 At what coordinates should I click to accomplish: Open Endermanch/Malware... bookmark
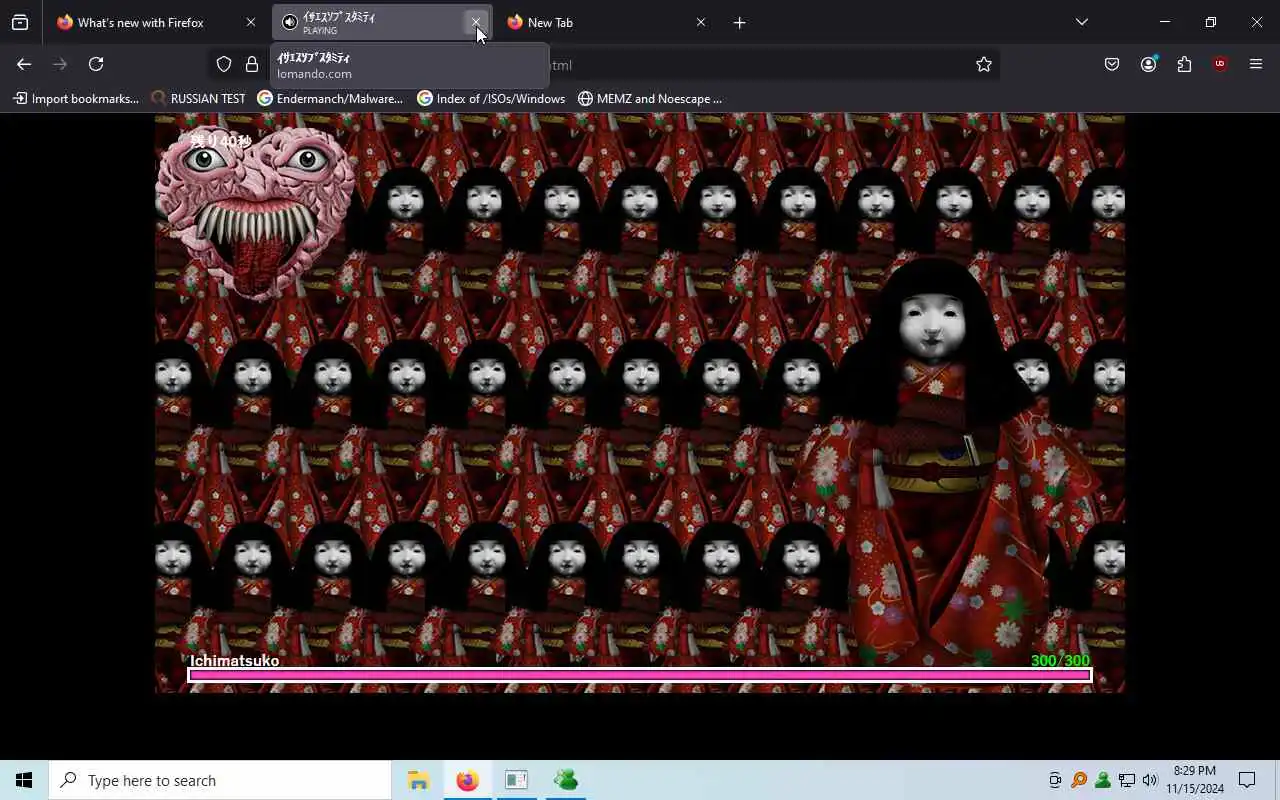330,98
